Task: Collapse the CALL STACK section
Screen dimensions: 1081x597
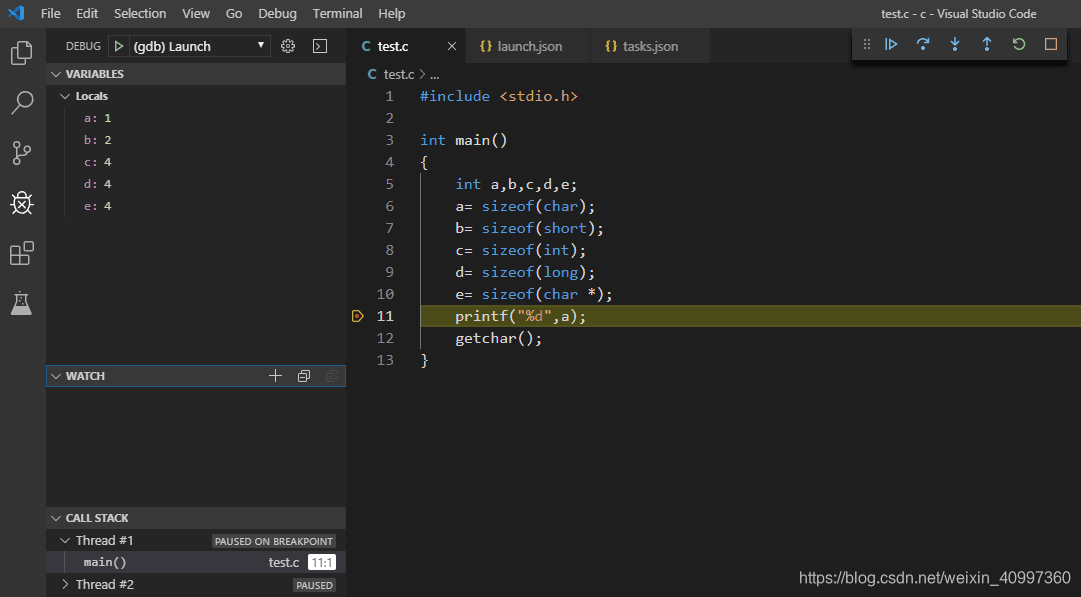Action: (57, 518)
